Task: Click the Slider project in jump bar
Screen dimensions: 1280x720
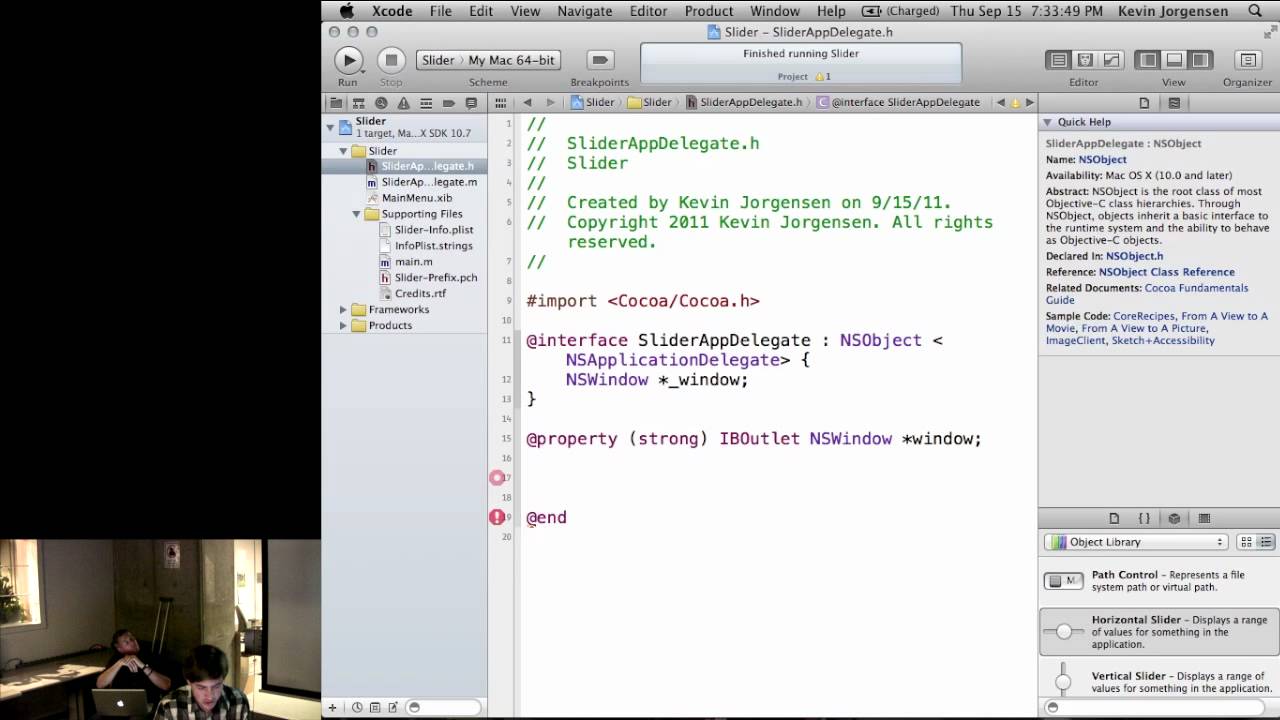Action: pyautogui.click(x=592, y=103)
